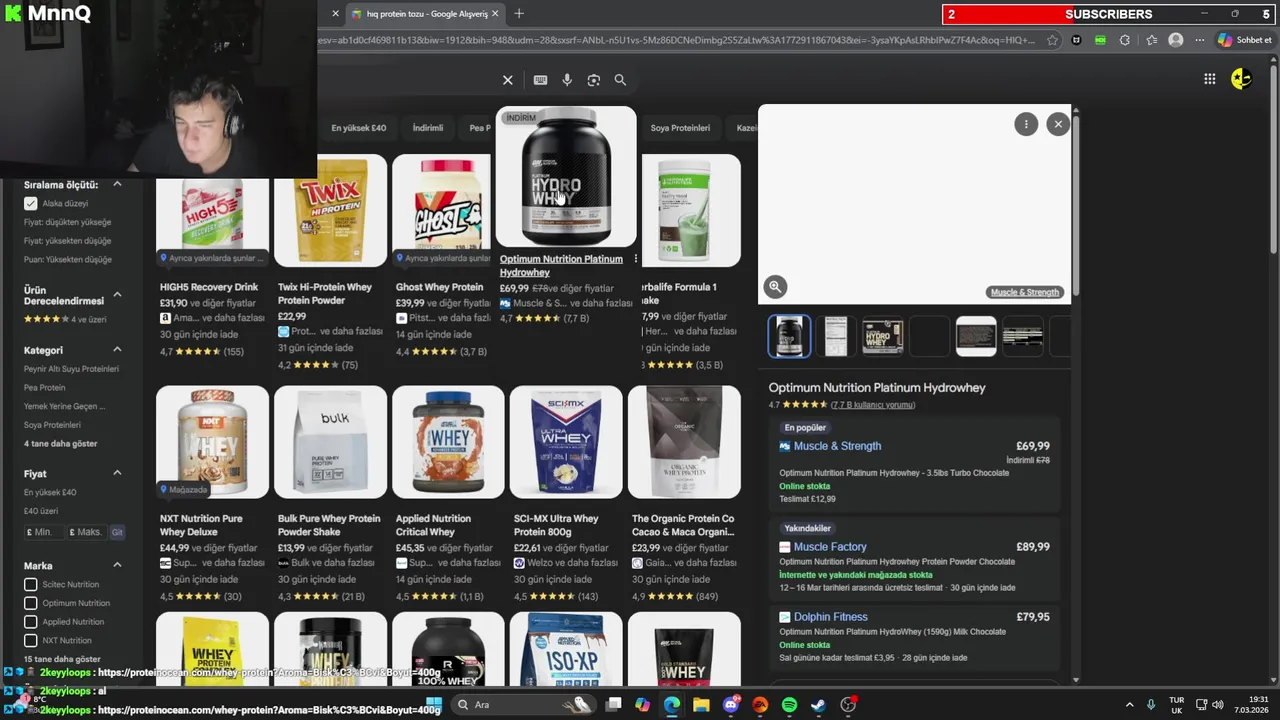Click the maximum price Maks. input field
This screenshot has height=720, width=1280.
86,532
